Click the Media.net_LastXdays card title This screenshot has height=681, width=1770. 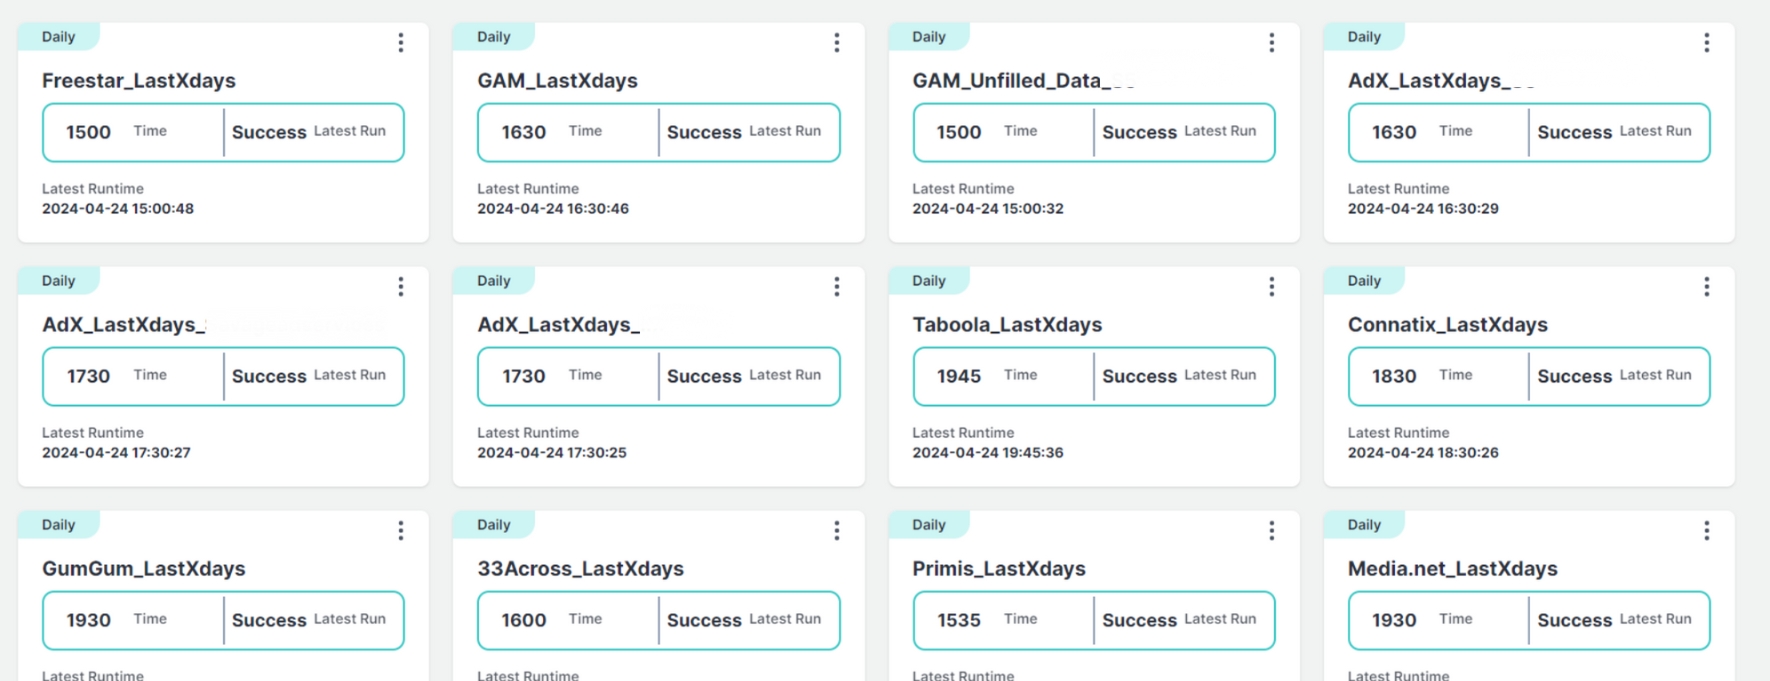(1452, 569)
